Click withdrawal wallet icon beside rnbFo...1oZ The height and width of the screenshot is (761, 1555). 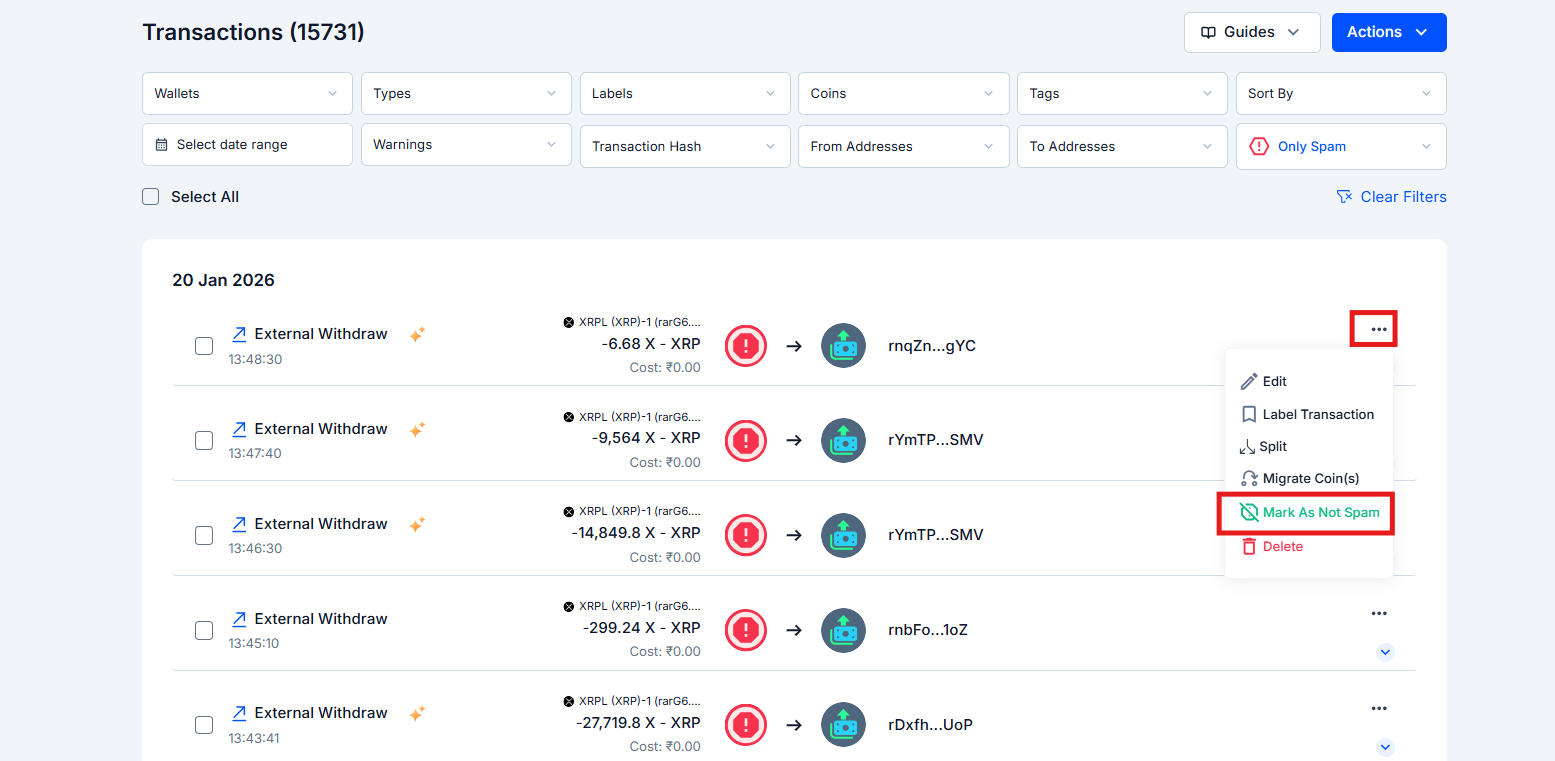[x=843, y=630]
